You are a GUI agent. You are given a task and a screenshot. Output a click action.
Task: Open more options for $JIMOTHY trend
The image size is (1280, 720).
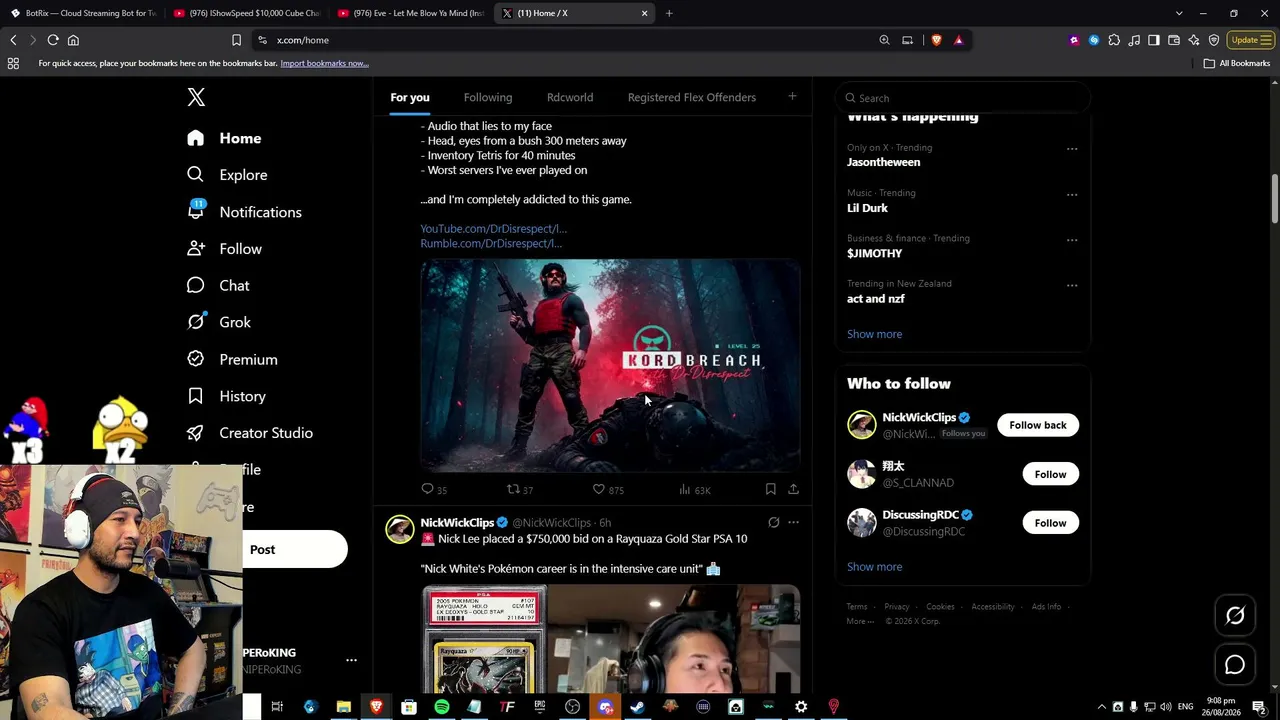(x=1072, y=240)
